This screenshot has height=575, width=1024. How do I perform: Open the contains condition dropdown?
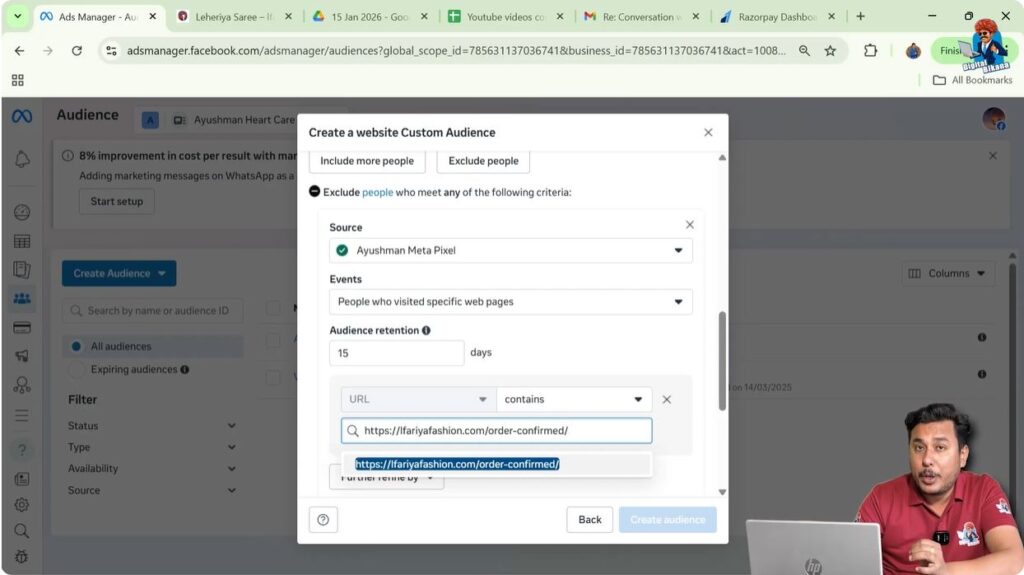point(574,399)
